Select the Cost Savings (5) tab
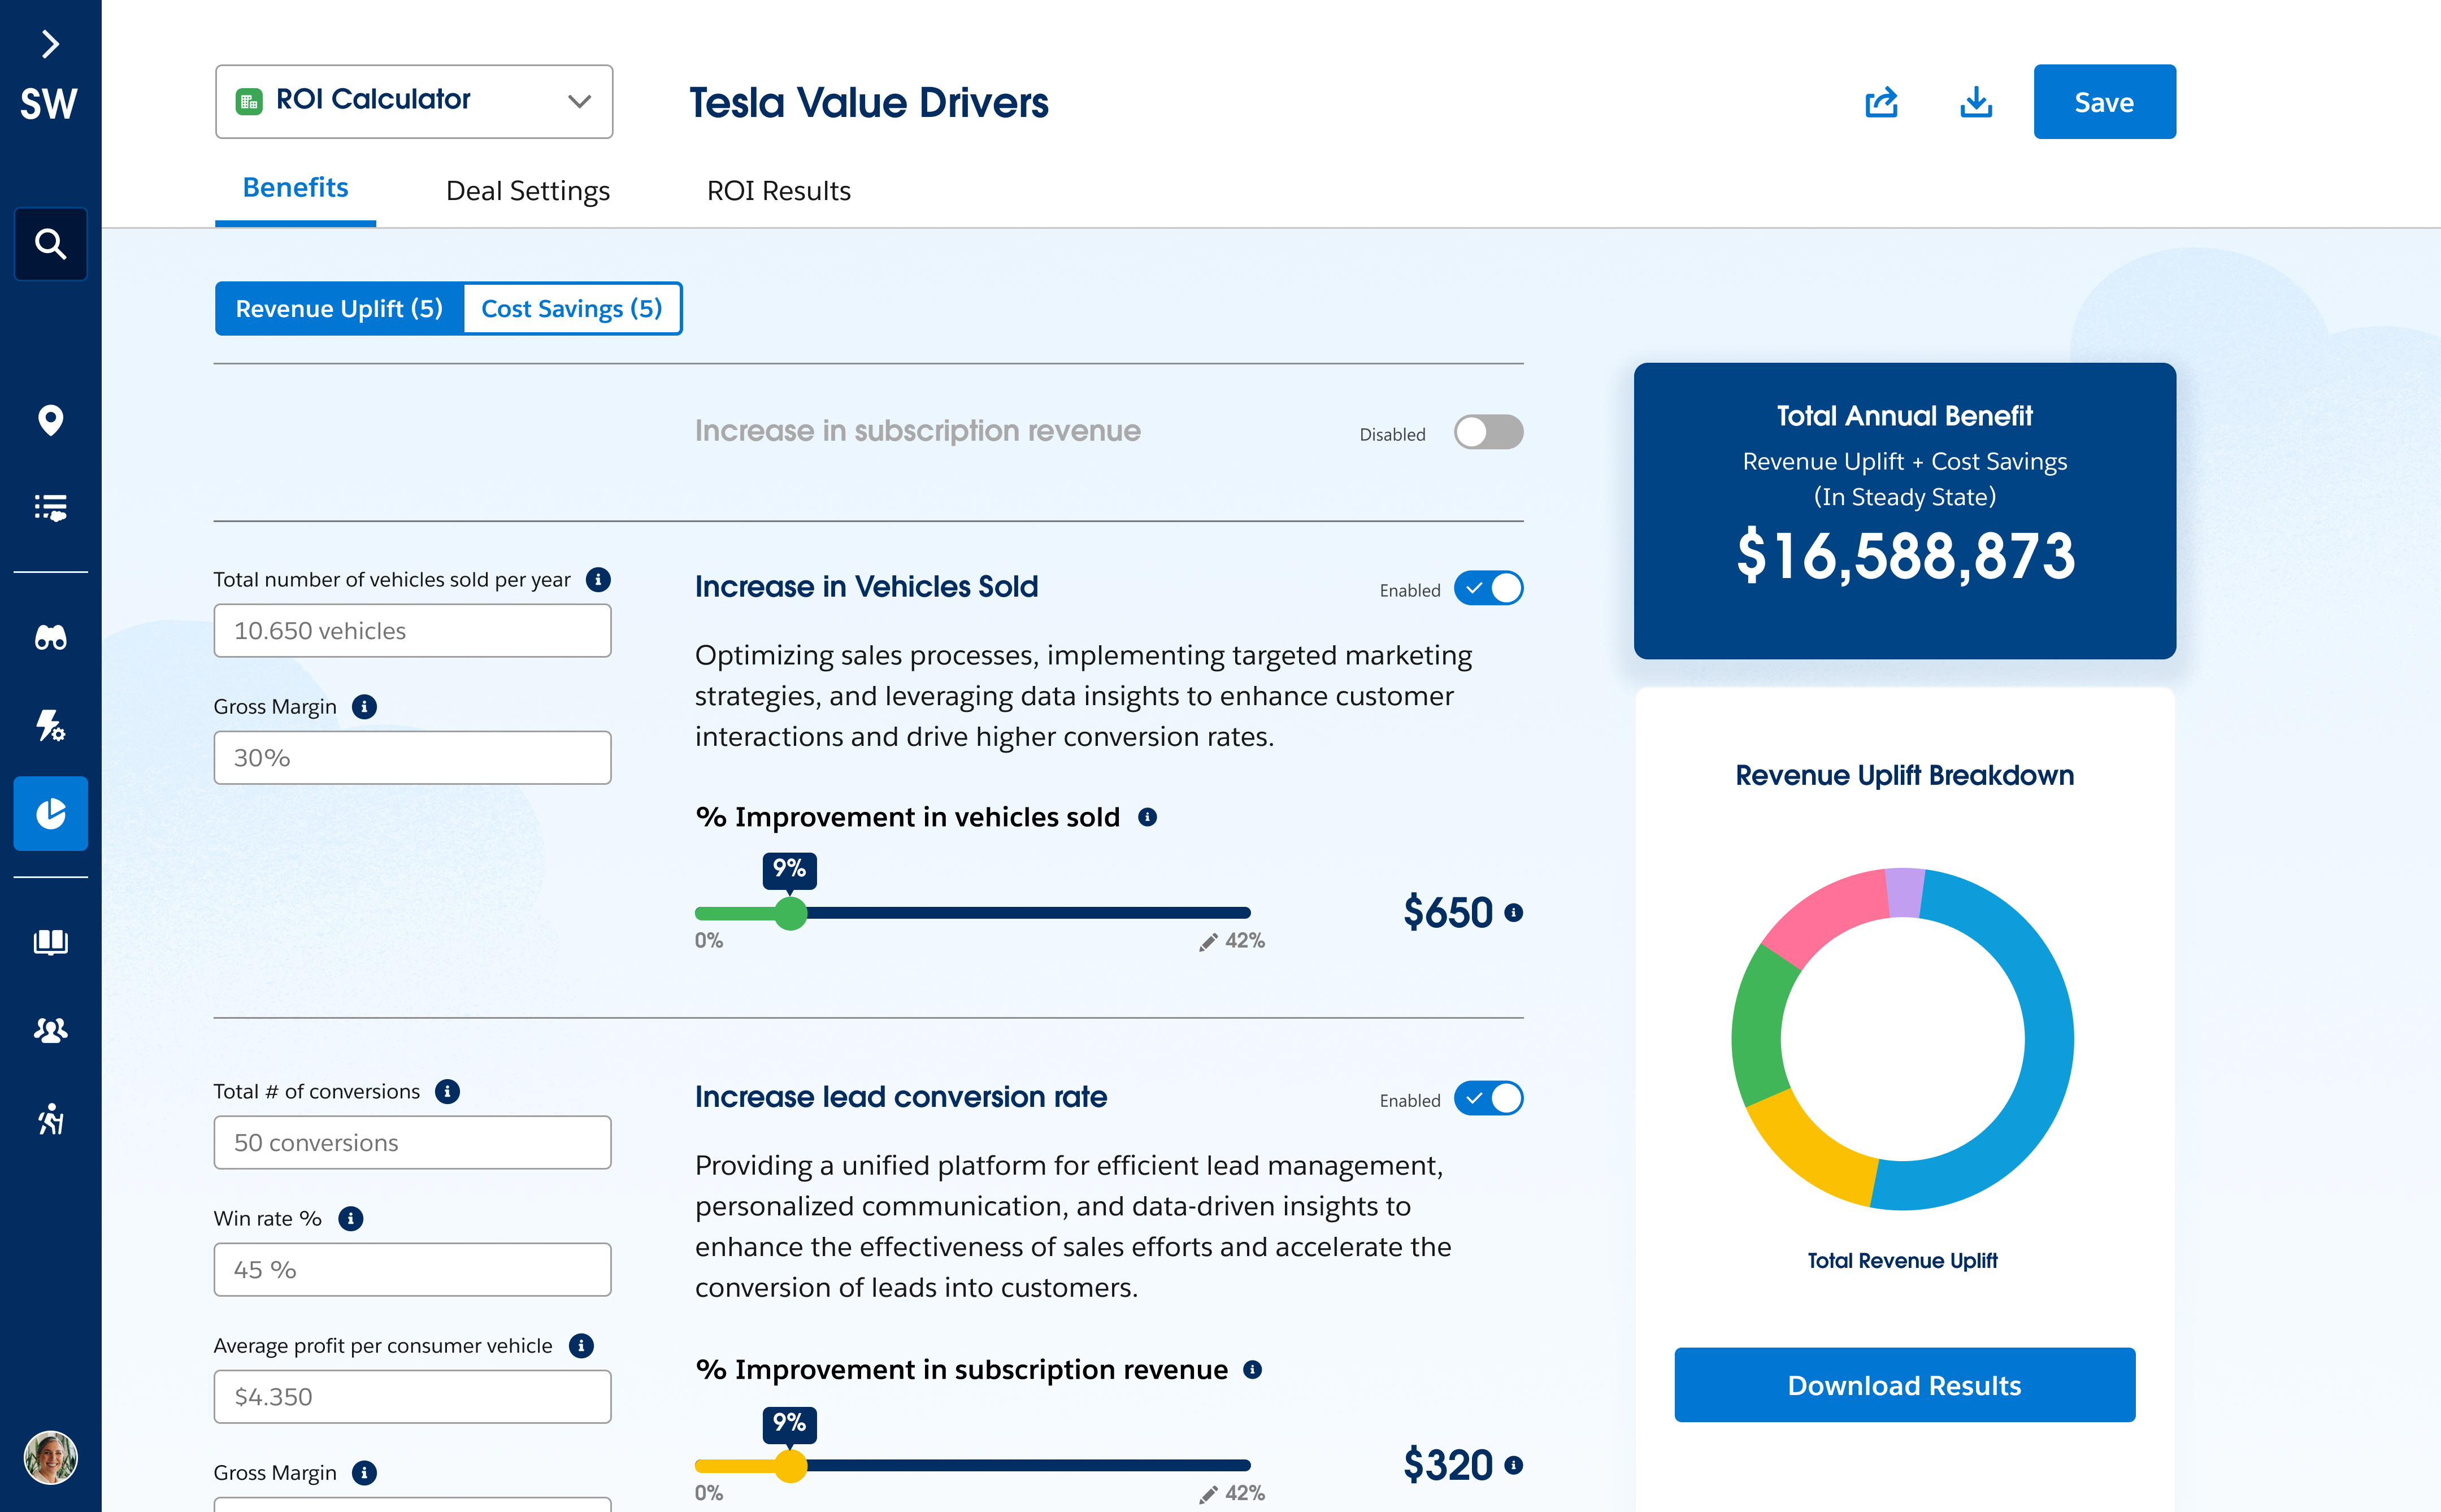Screen dimensions: 2441x1512 click(x=572, y=308)
